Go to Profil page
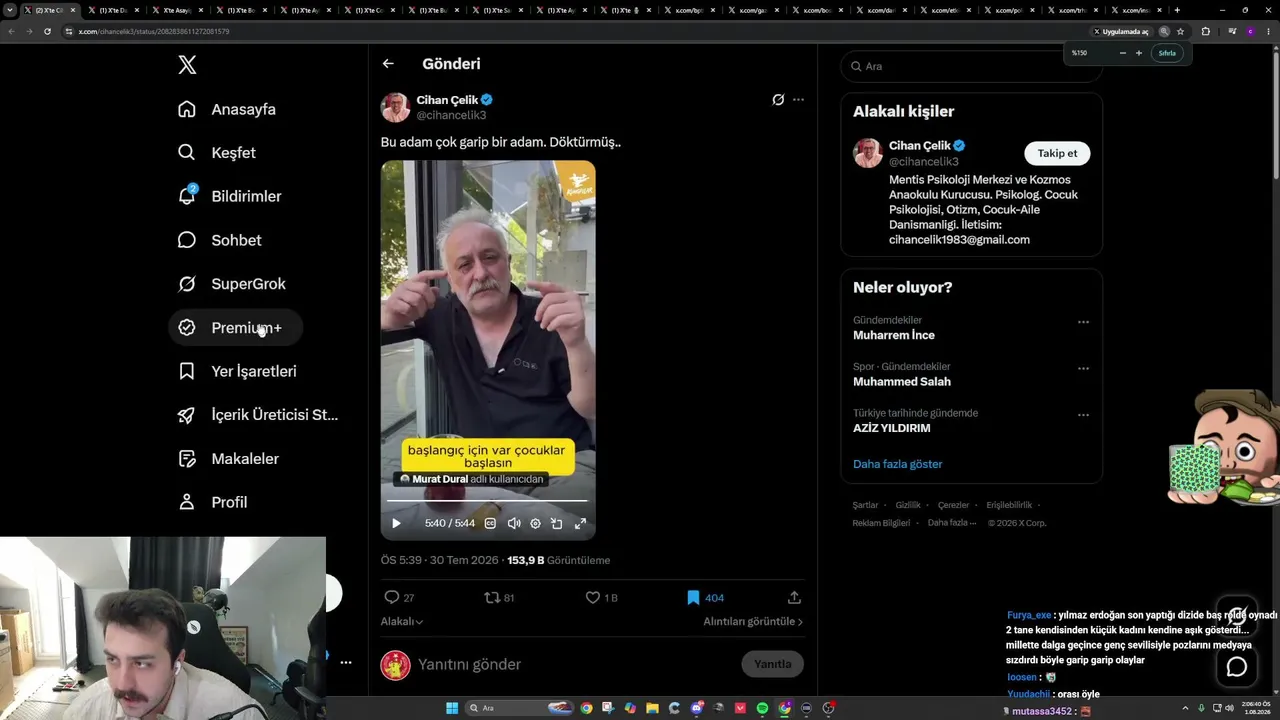The image size is (1280, 720). (x=212, y=502)
